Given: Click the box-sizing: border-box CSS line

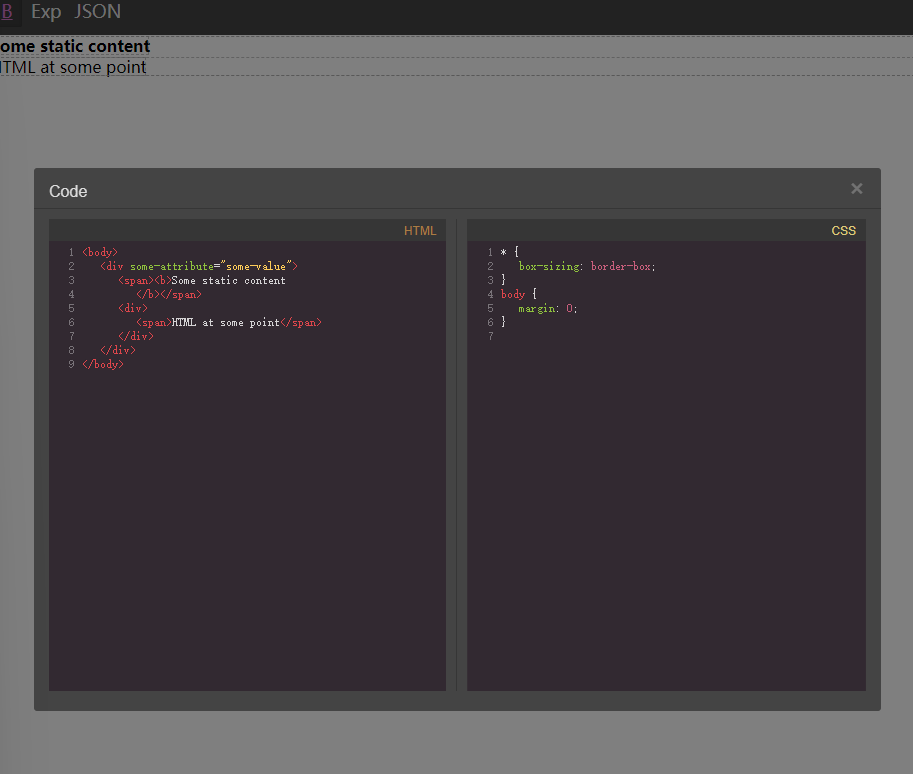Looking at the screenshot, I should [587, 266].
